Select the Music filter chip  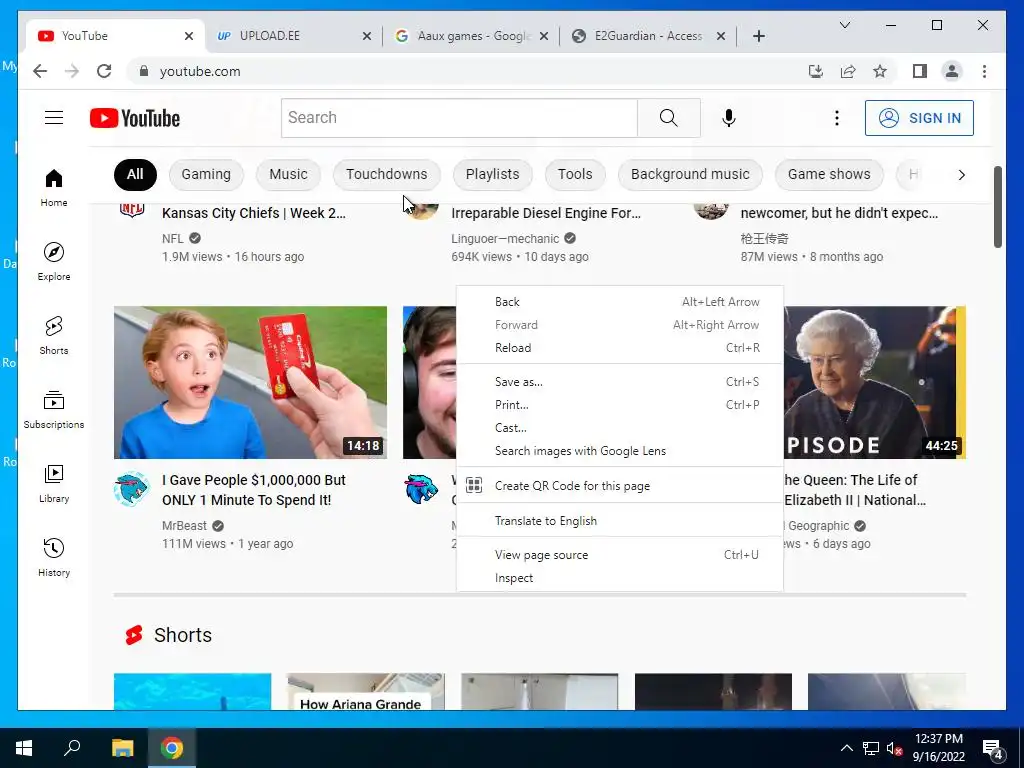[288, 174]
